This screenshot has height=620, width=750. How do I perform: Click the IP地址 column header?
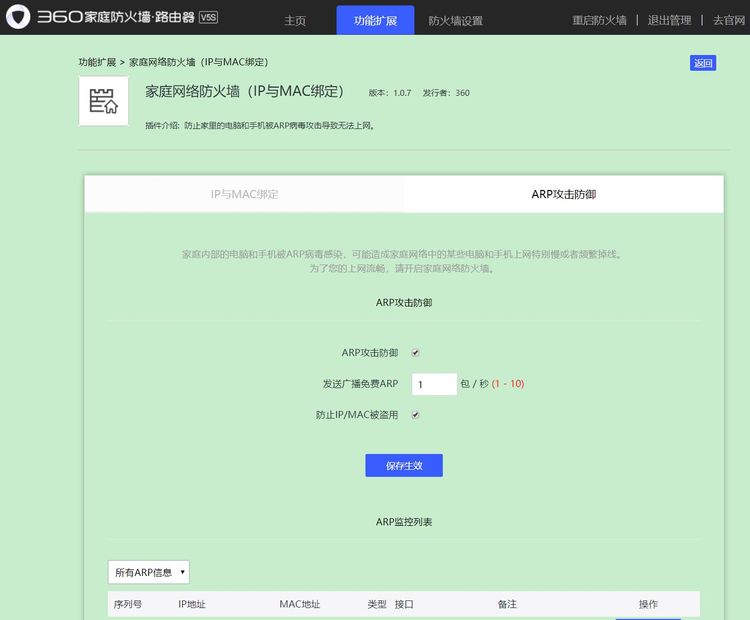tap(192, 604)
